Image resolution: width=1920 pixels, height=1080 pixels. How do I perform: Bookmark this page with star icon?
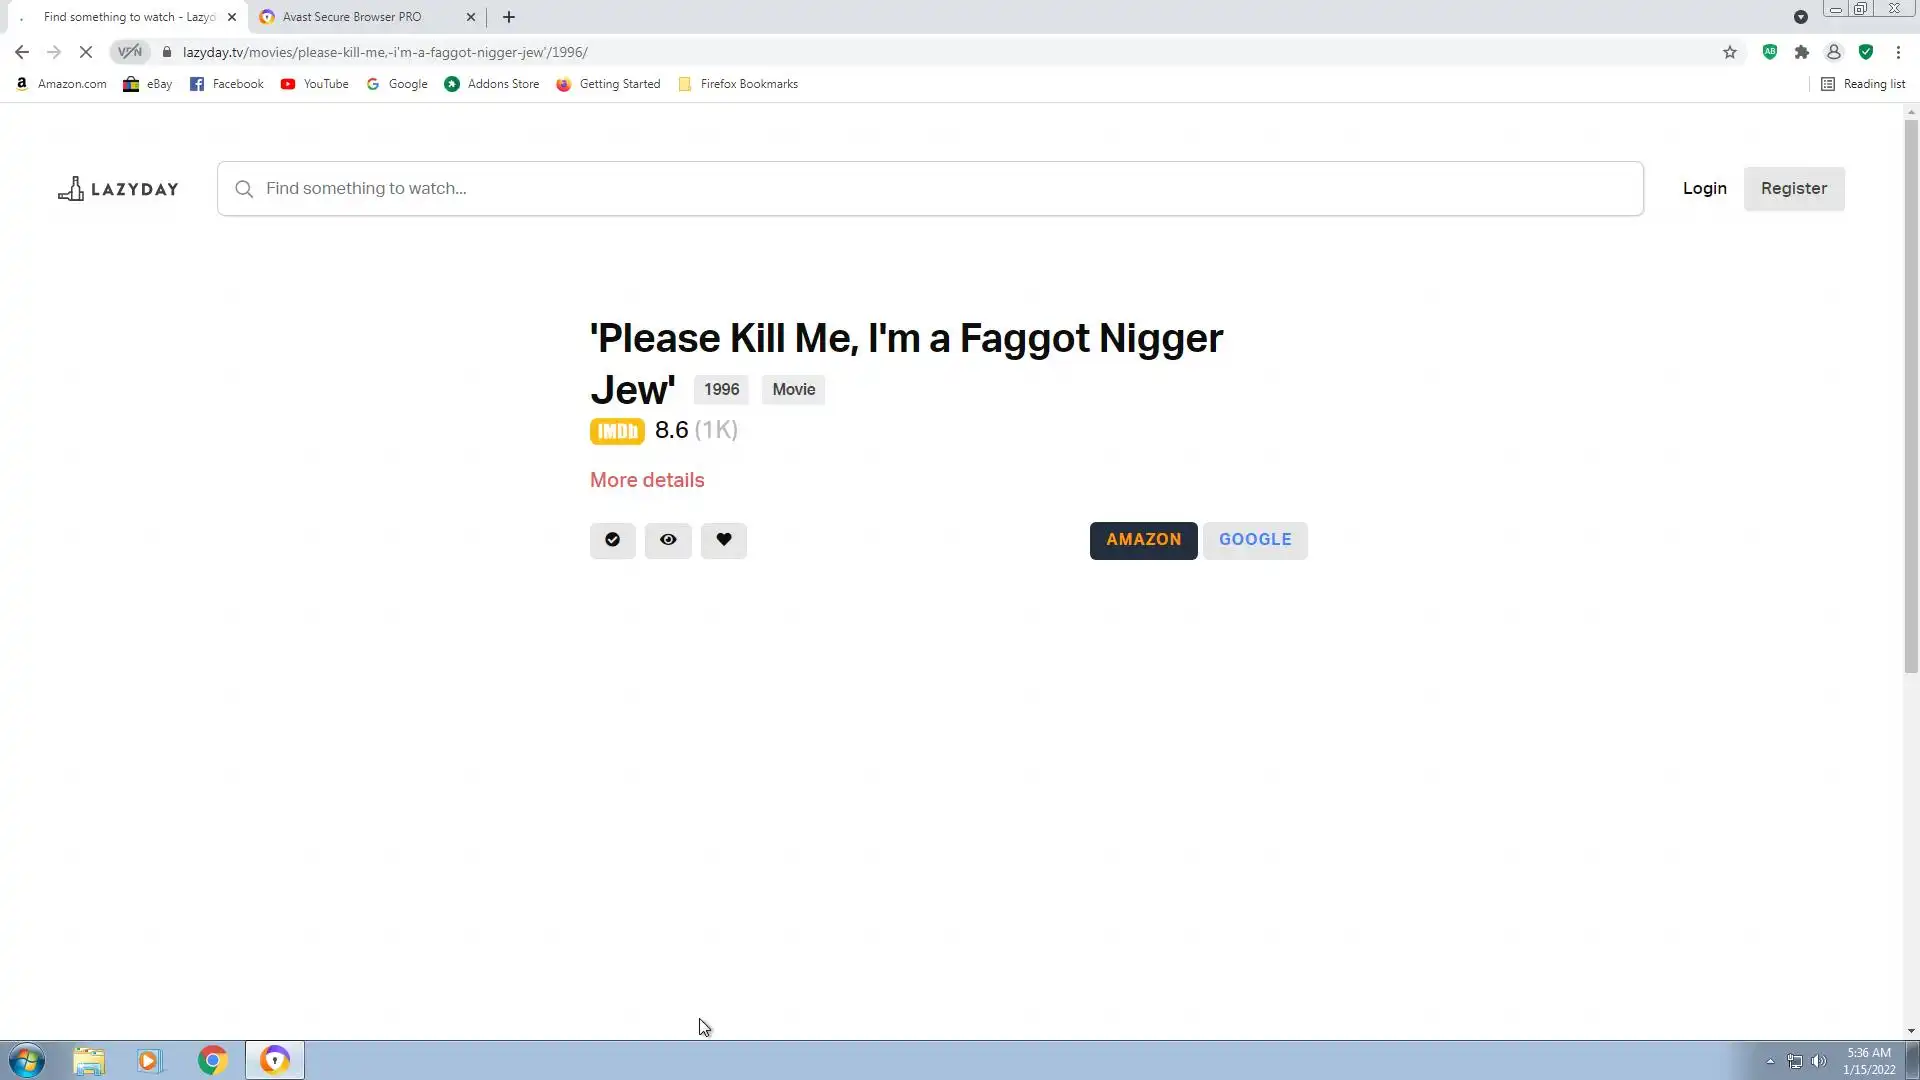1730,52
